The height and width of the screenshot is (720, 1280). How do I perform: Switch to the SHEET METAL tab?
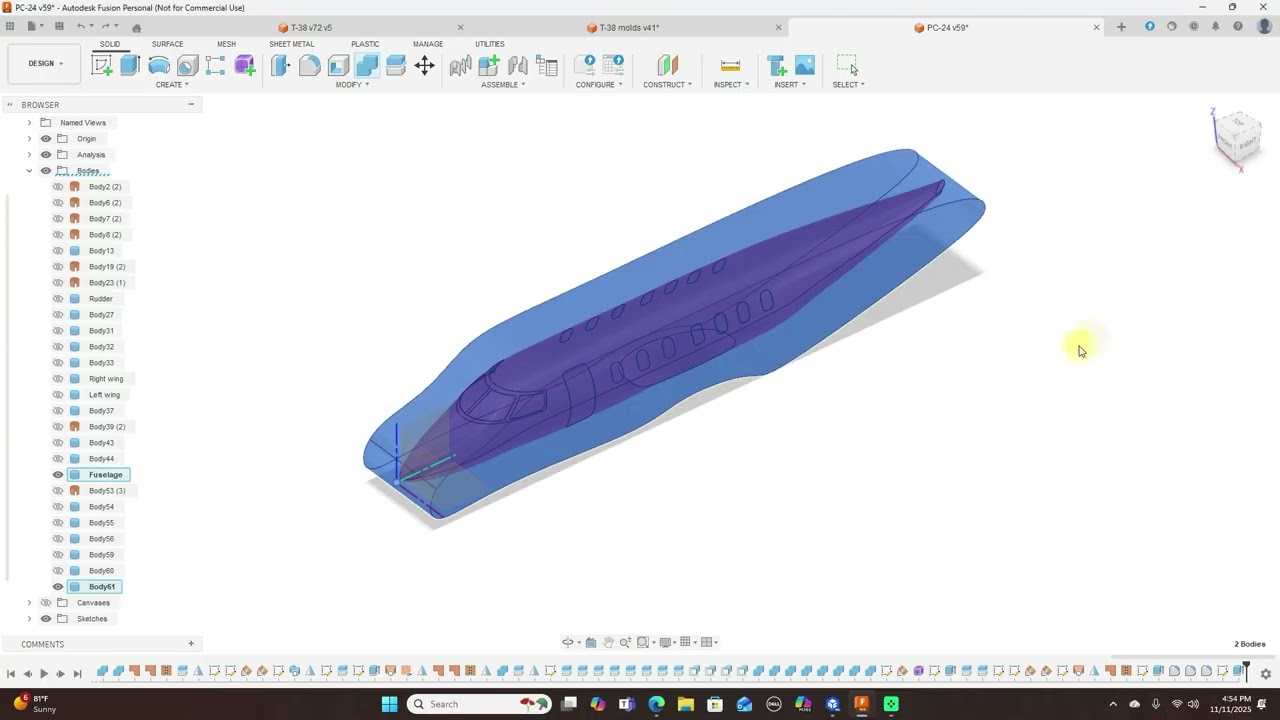tap(291, 44)
